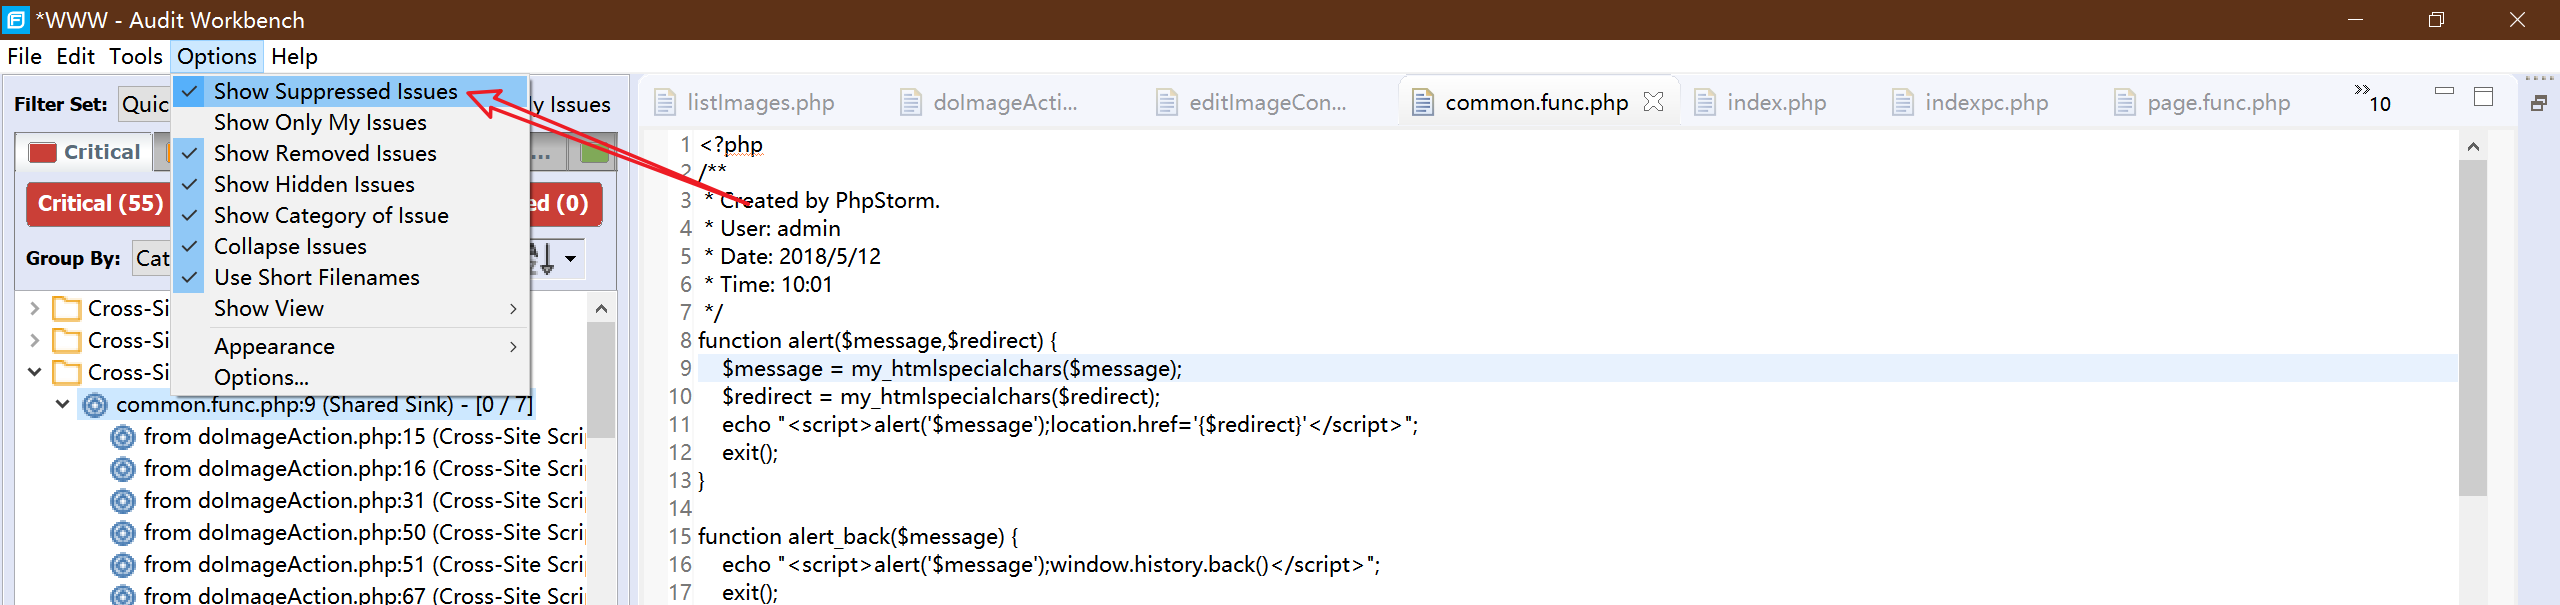Close the Options menu via menu bar
The width and height of the screenshot is (2560, 605).
click(x=217, y=56)
